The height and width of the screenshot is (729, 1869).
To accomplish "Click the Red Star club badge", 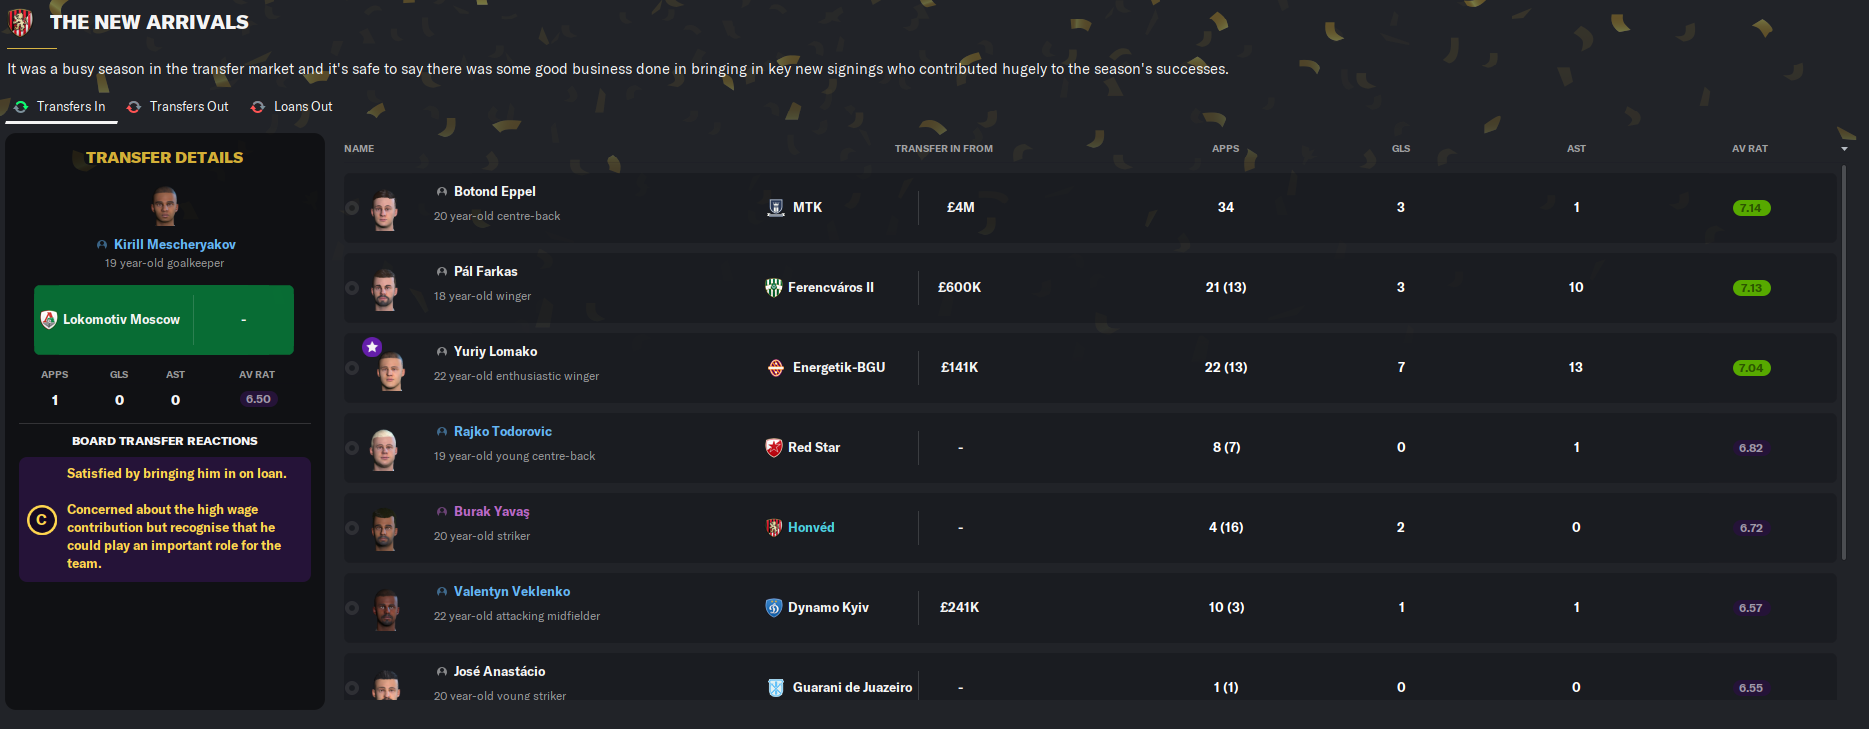I will (774, 448).
